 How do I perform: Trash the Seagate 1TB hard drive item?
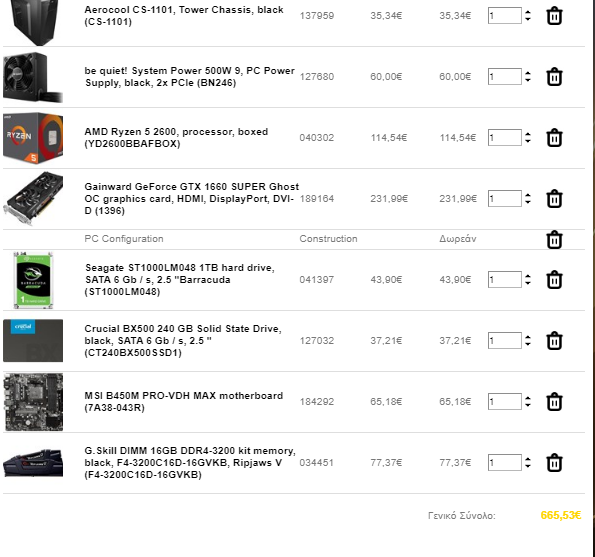[x=554, y=280]
